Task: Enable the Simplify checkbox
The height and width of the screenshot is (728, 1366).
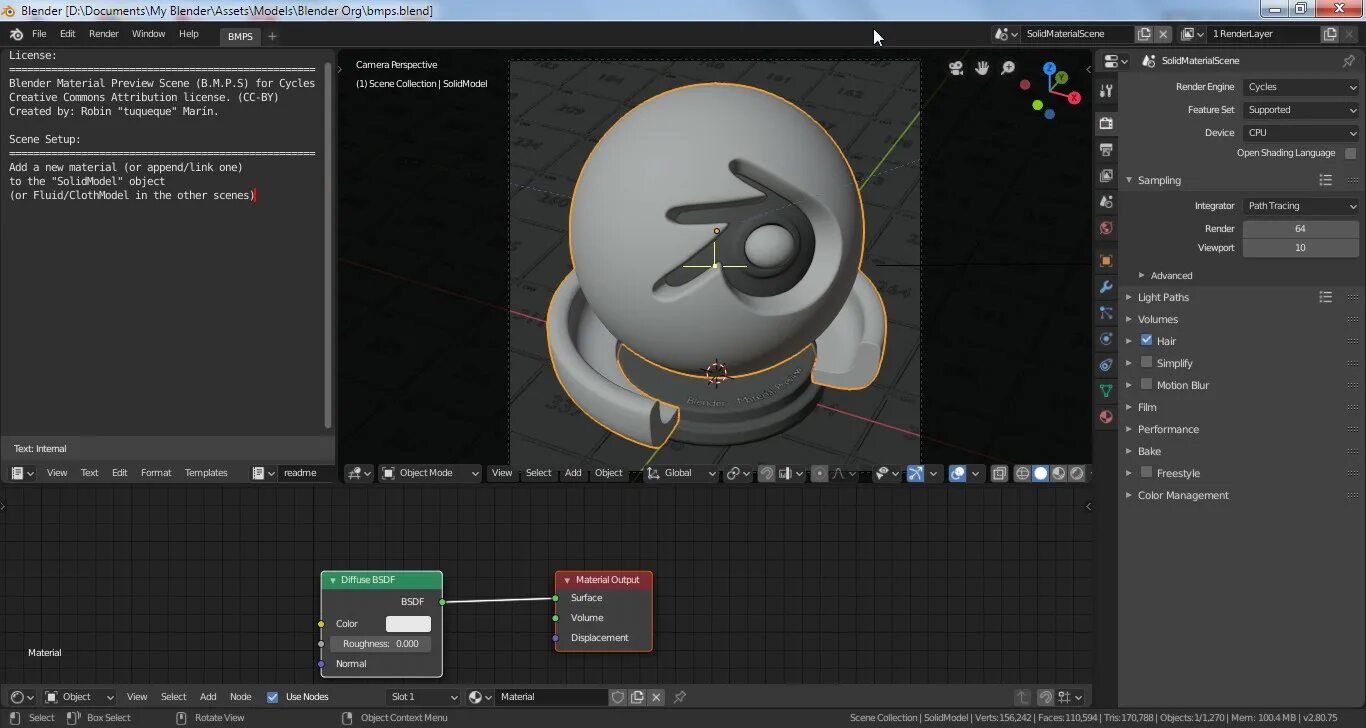Action: click(1146, 362)
